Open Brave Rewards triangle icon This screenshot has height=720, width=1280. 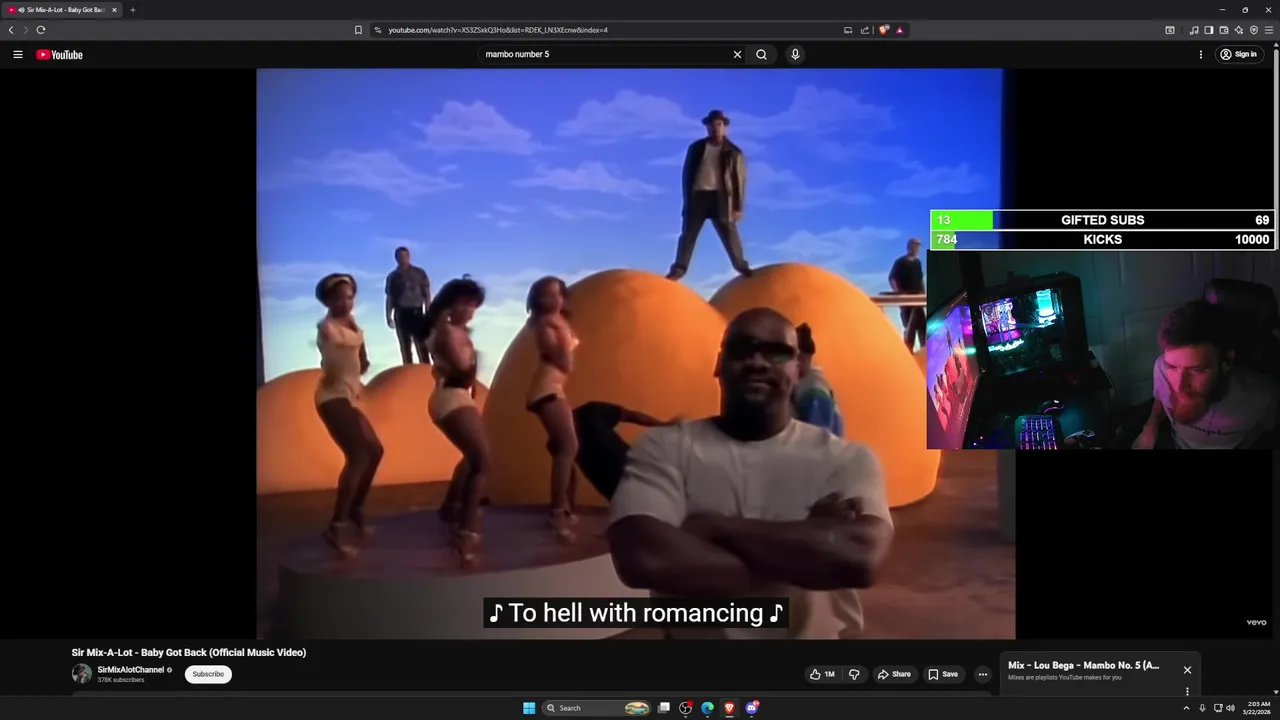coord(900,30)
